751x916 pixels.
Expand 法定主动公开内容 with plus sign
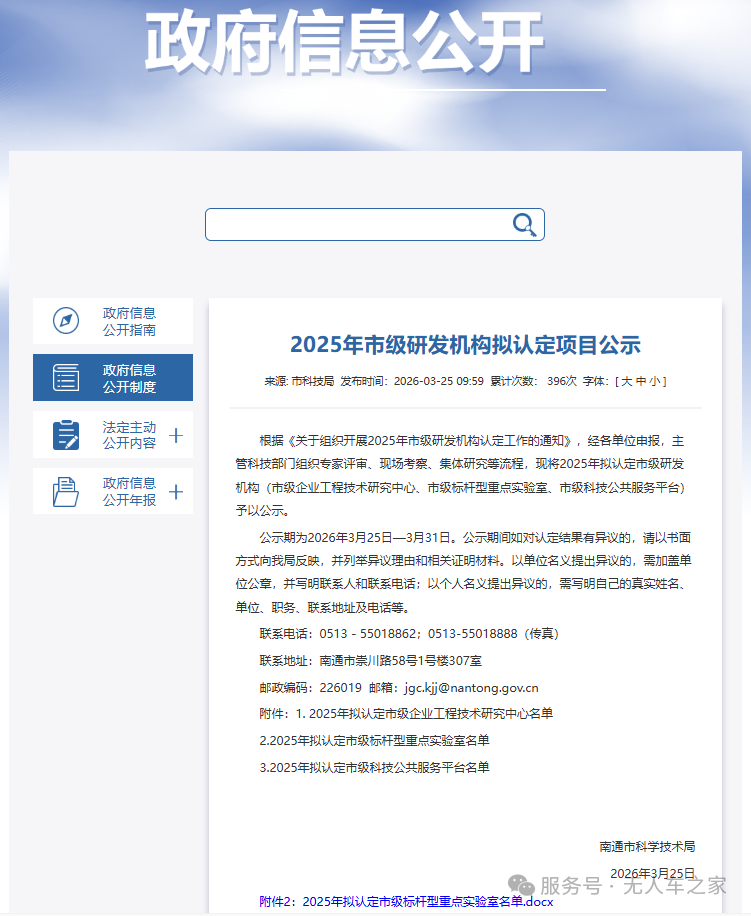(x=176, y=435)
